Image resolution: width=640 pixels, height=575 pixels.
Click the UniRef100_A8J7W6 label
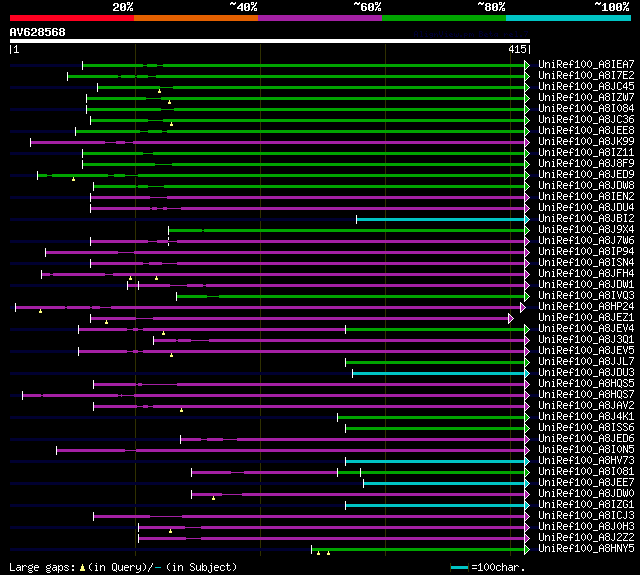click(x=586, y=241)
